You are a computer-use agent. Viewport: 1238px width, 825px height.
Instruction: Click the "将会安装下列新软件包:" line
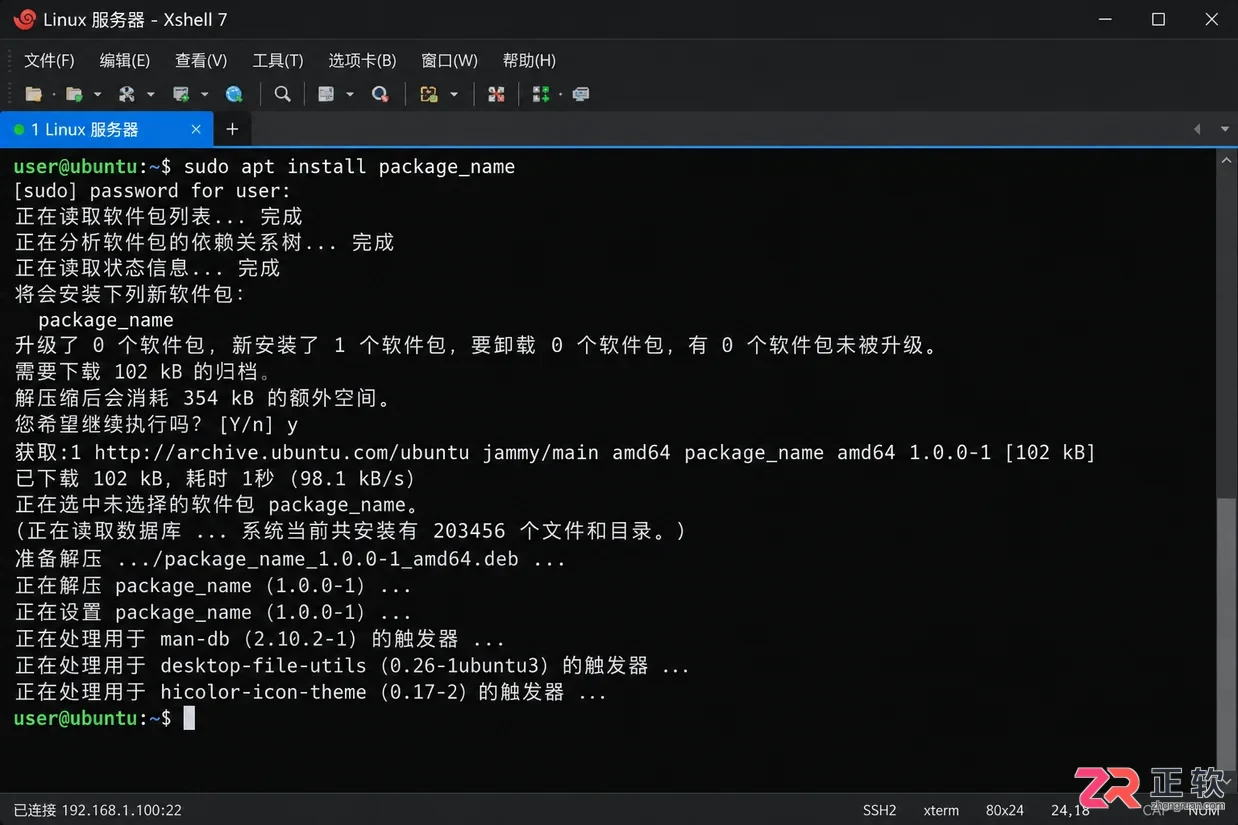[x=130, y=295]
